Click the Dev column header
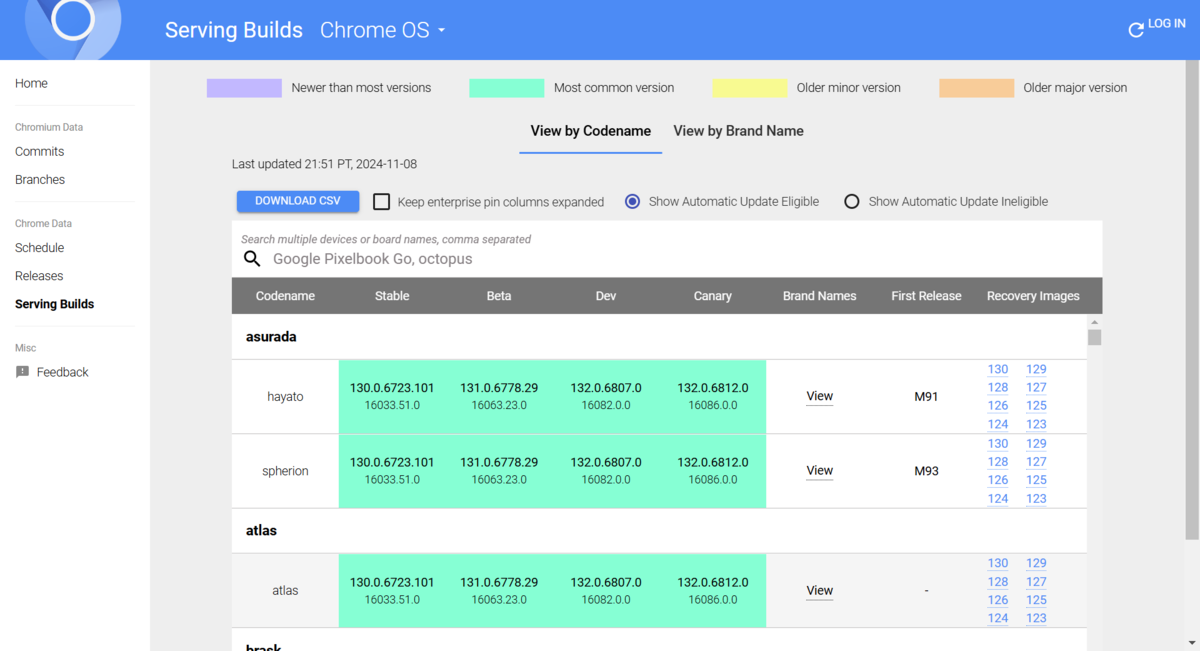The width and height of the screenshot is (1200, 651). 606,296
